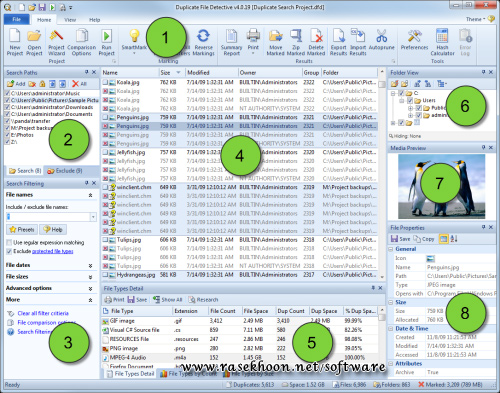Screen dimensions: 500x393
Task: Toggle the Exclude protected file types checkbox
Action: coord(9,251)
